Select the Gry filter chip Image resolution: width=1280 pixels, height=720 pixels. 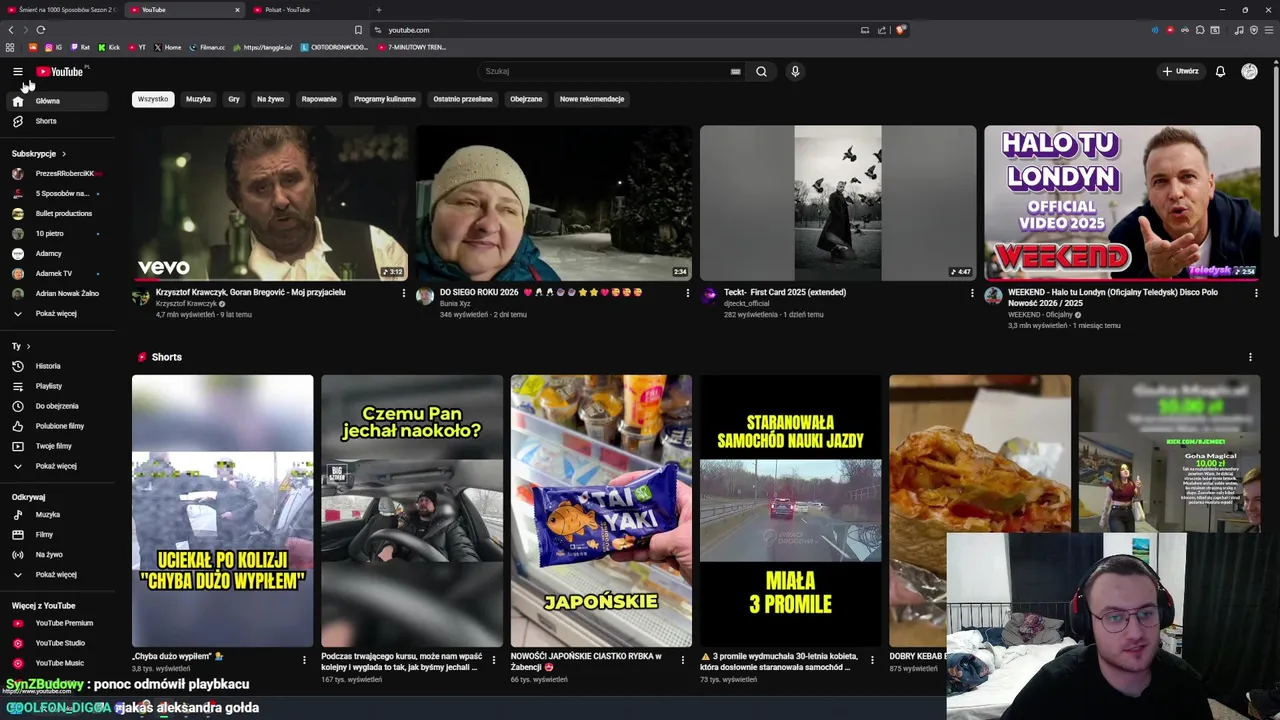click(x=234, y=99)
